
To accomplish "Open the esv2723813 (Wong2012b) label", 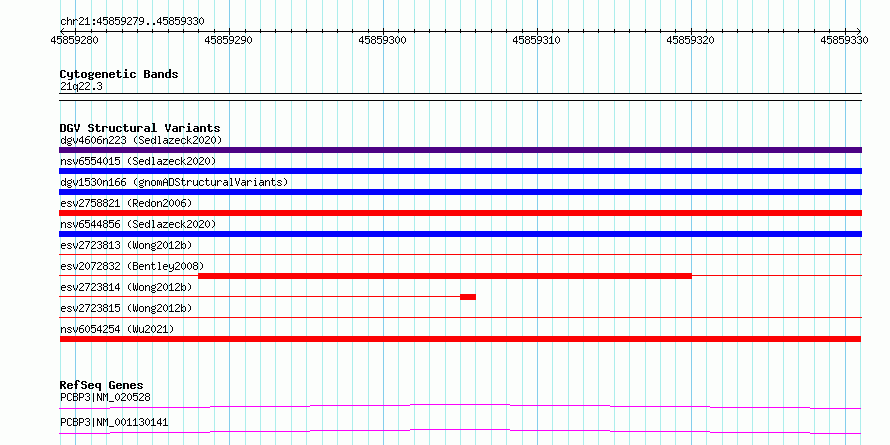I will [x=126, y=245].
